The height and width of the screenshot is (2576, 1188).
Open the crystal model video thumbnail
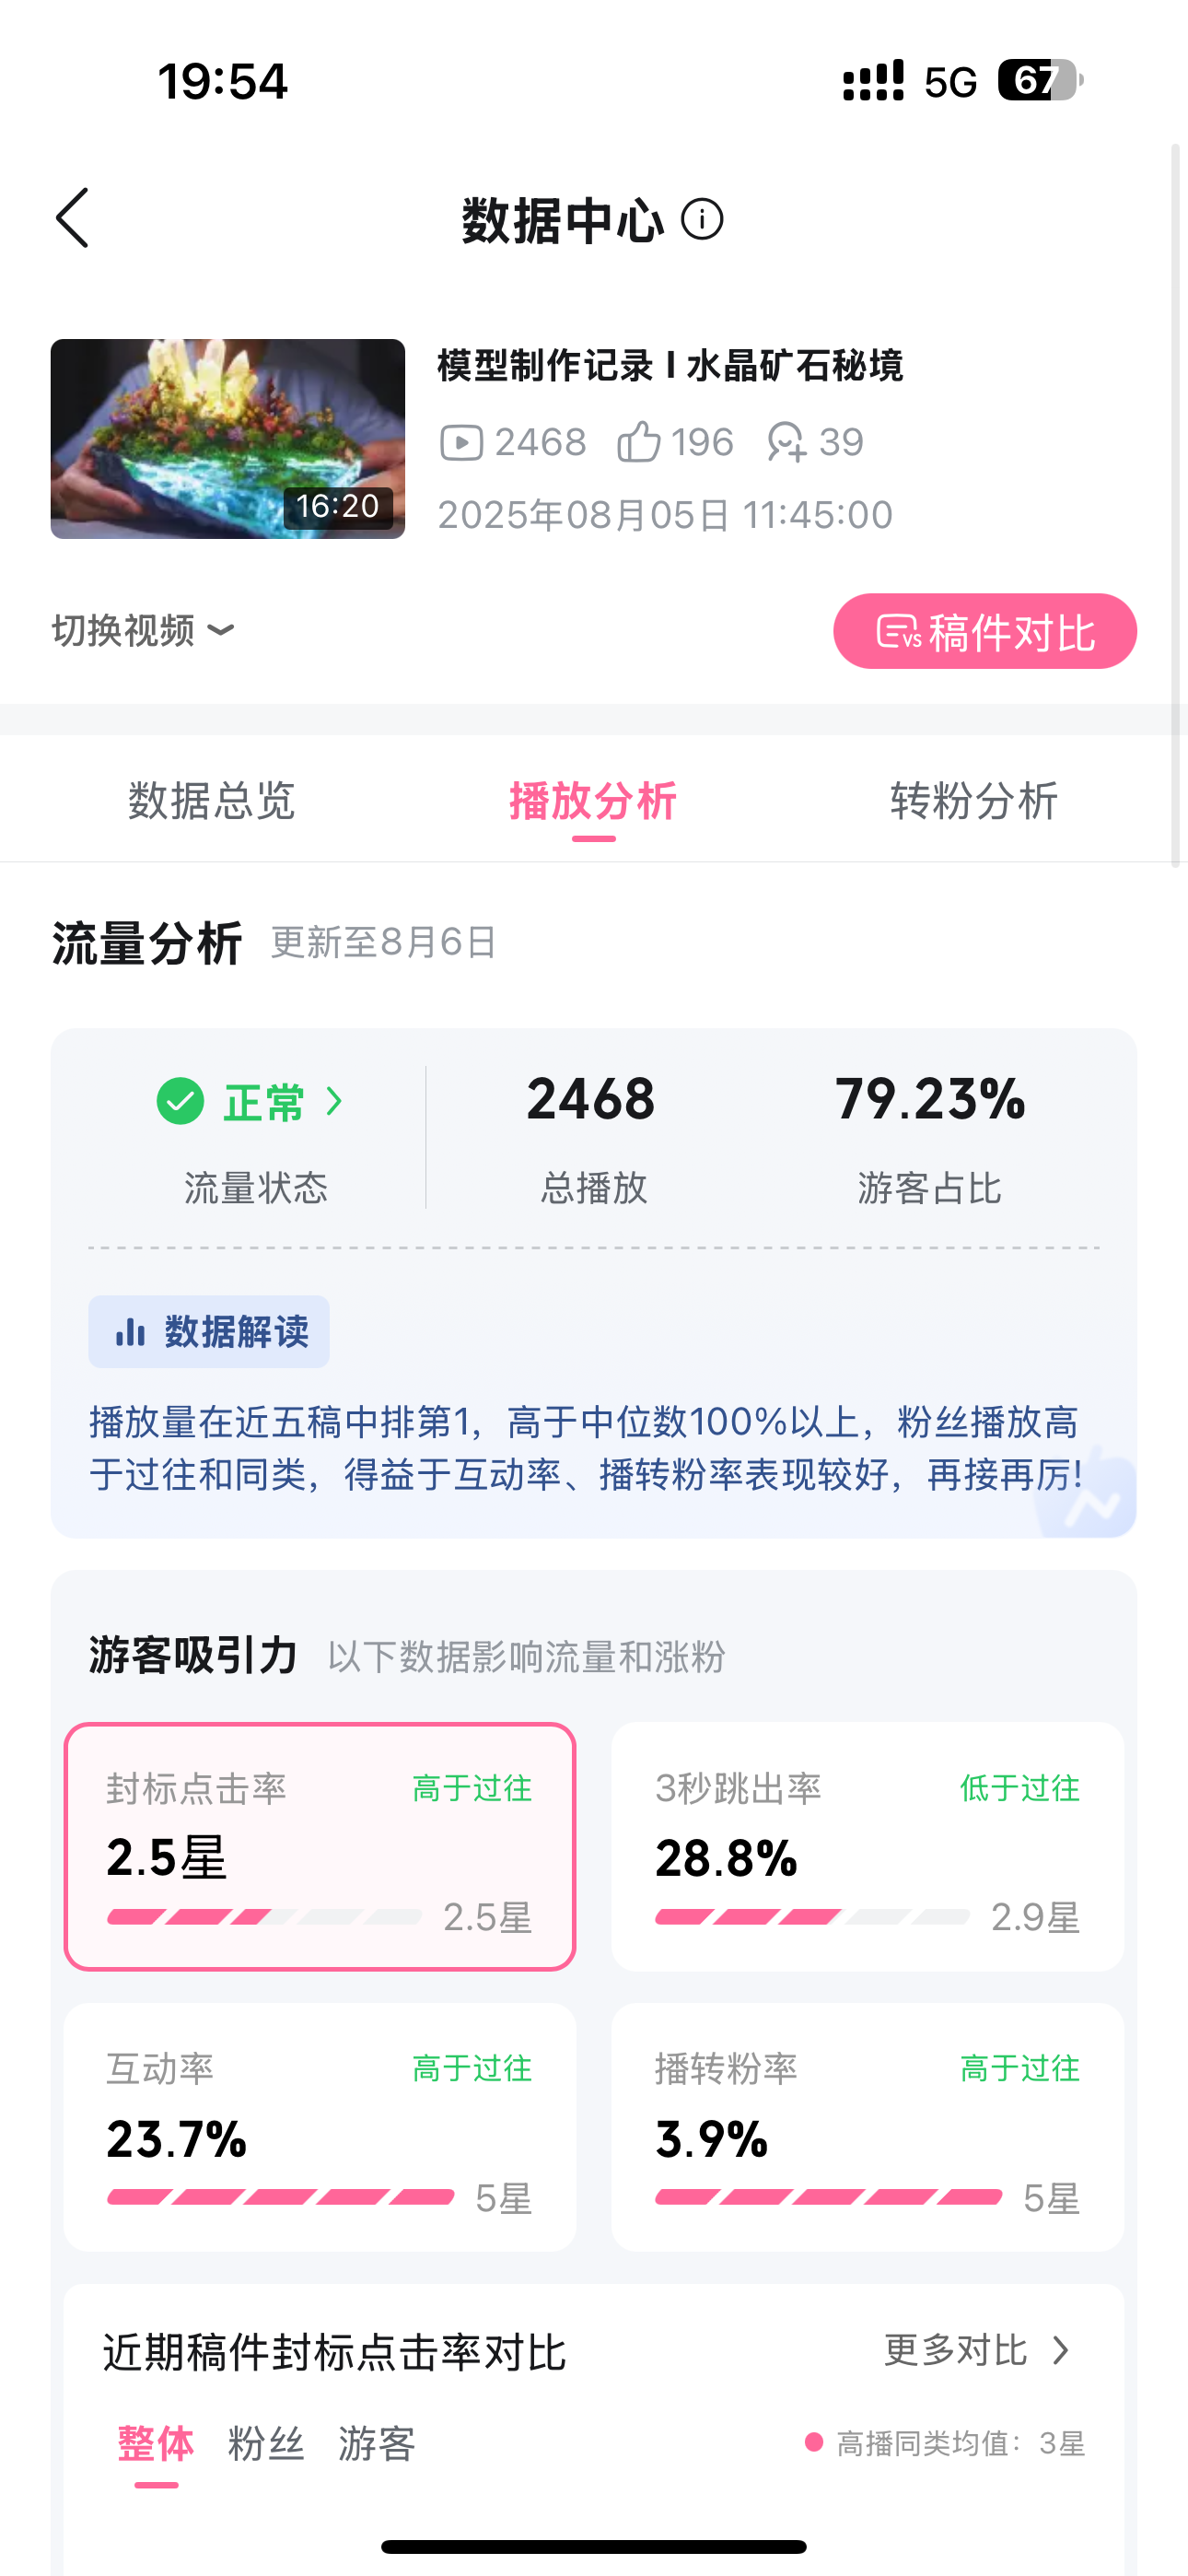[228, 439]
